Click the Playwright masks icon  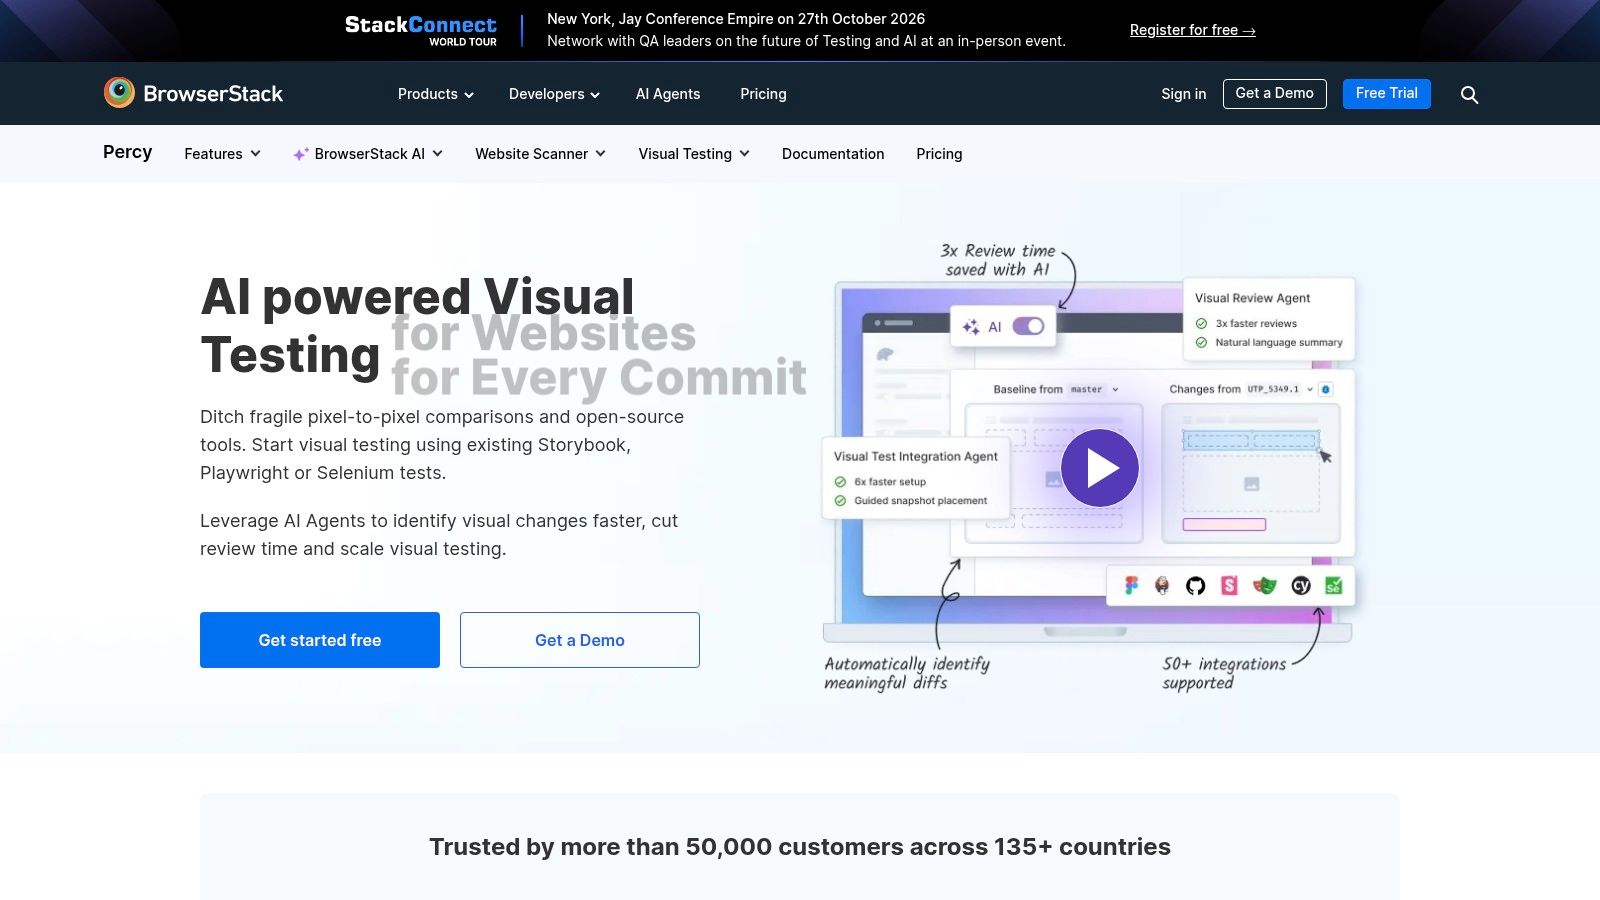point(1265,586)
